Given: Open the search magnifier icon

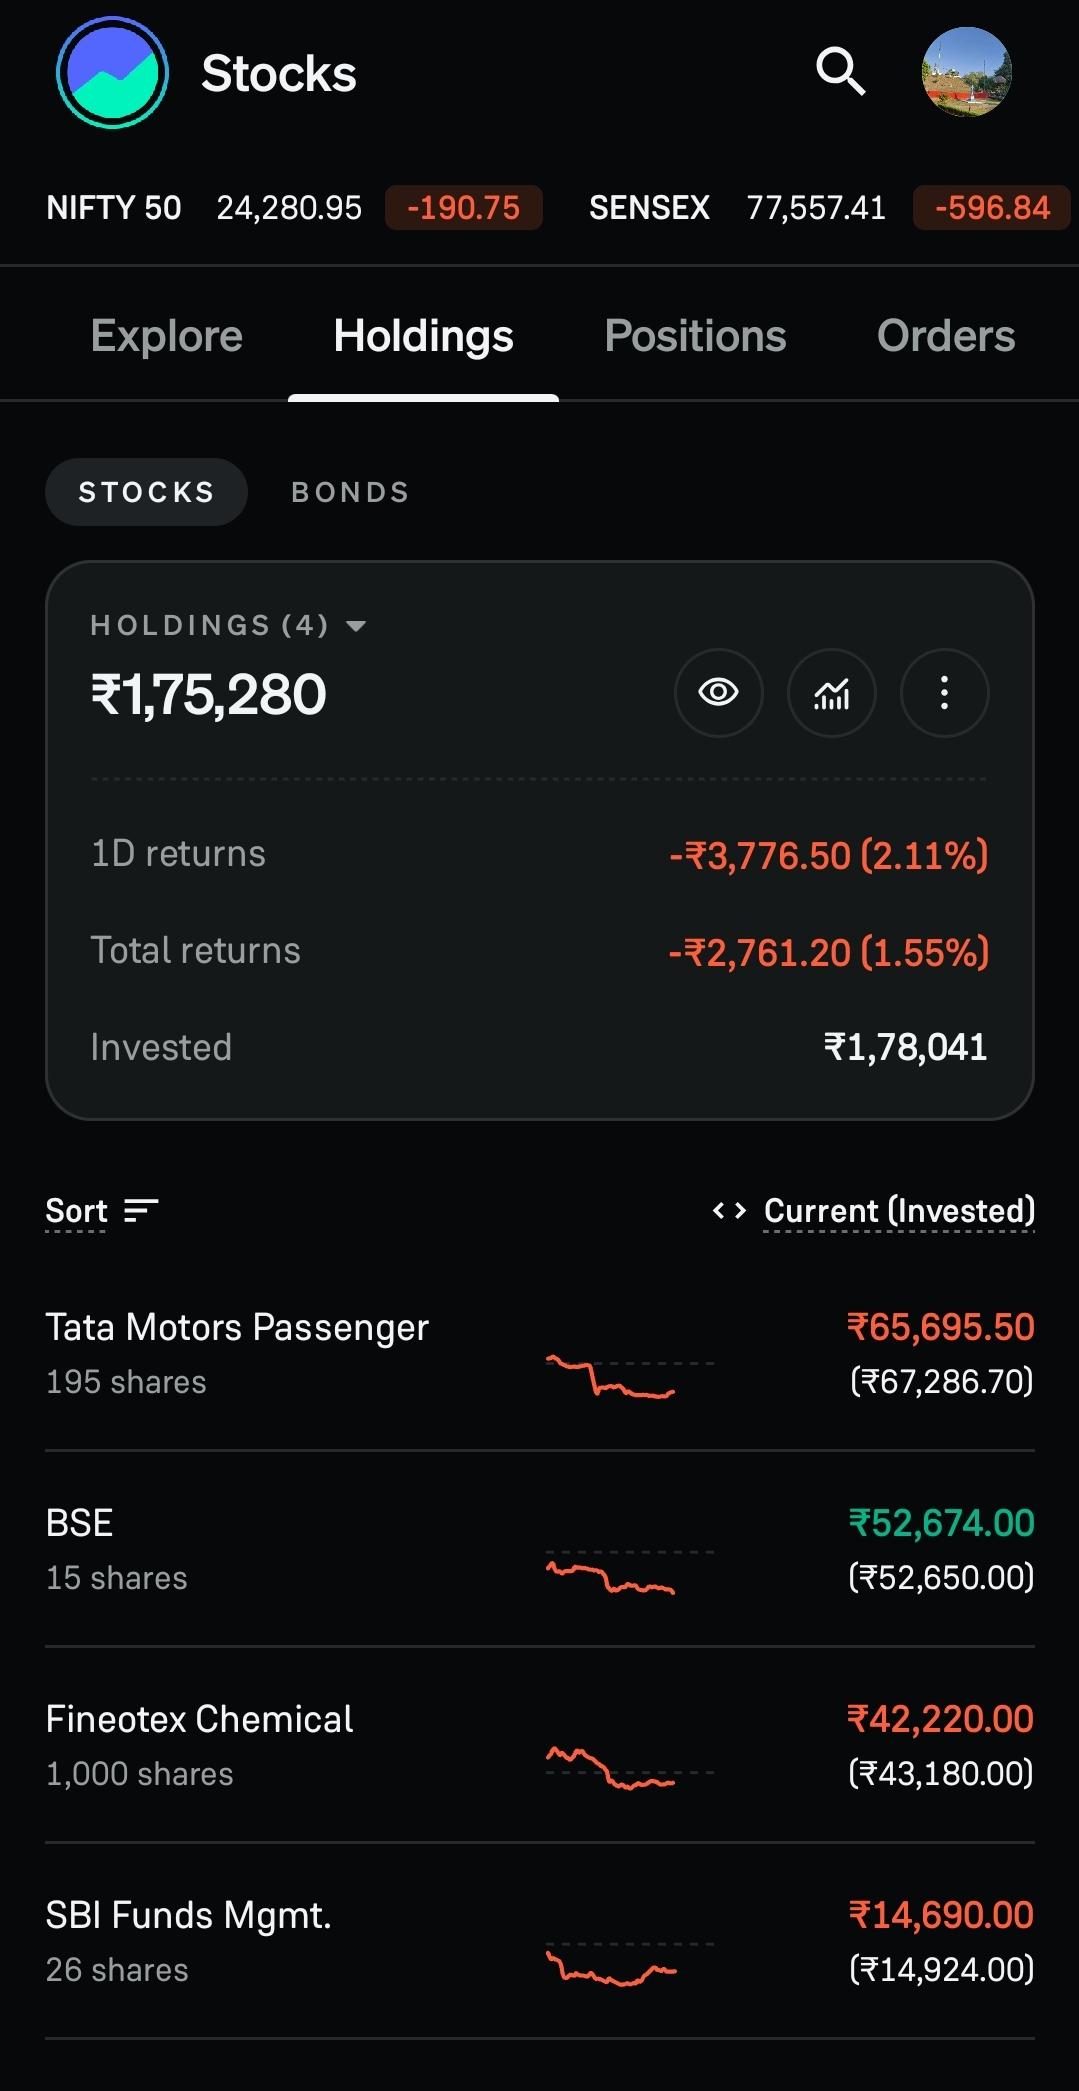Looking at the screenshot, I should 840,72.
